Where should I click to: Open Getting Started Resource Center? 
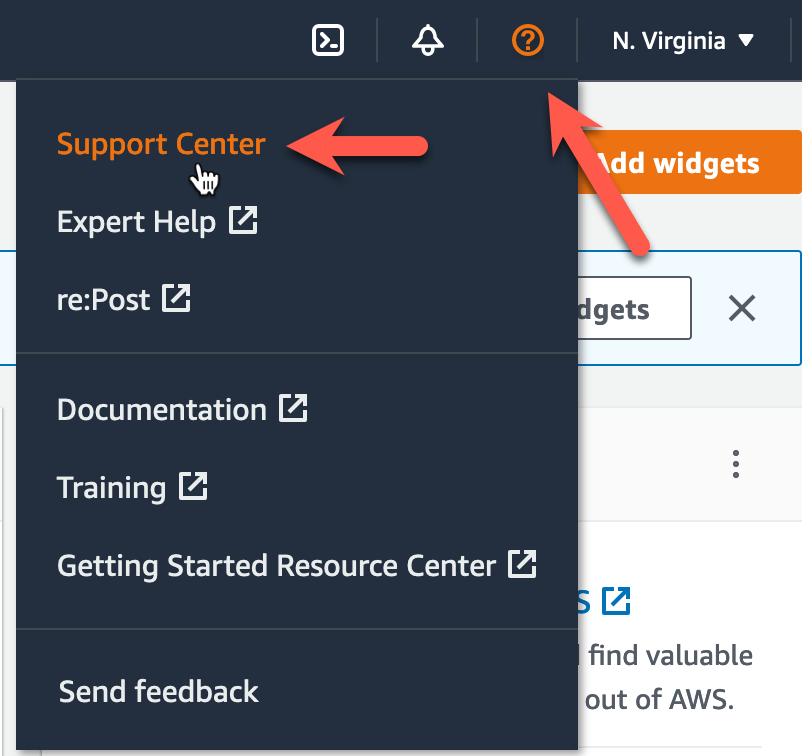pos(276,565)
